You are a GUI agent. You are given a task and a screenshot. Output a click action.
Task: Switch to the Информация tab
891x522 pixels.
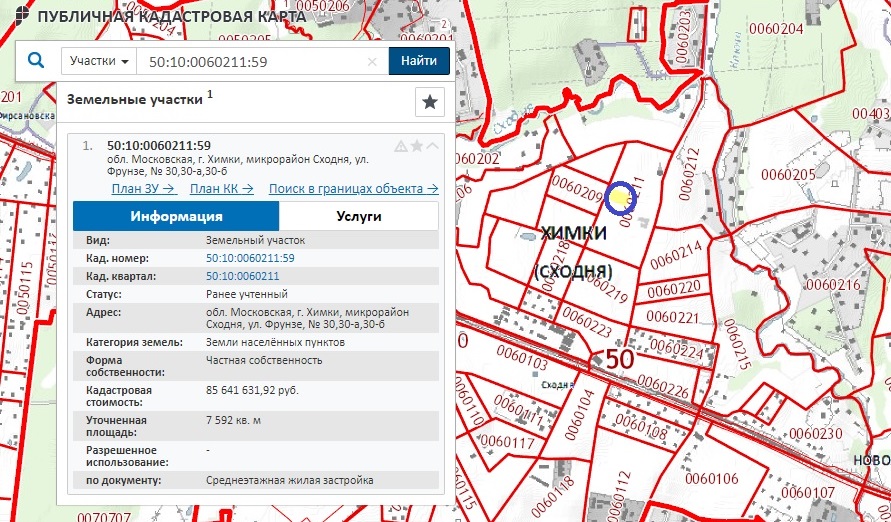(176, 216)
